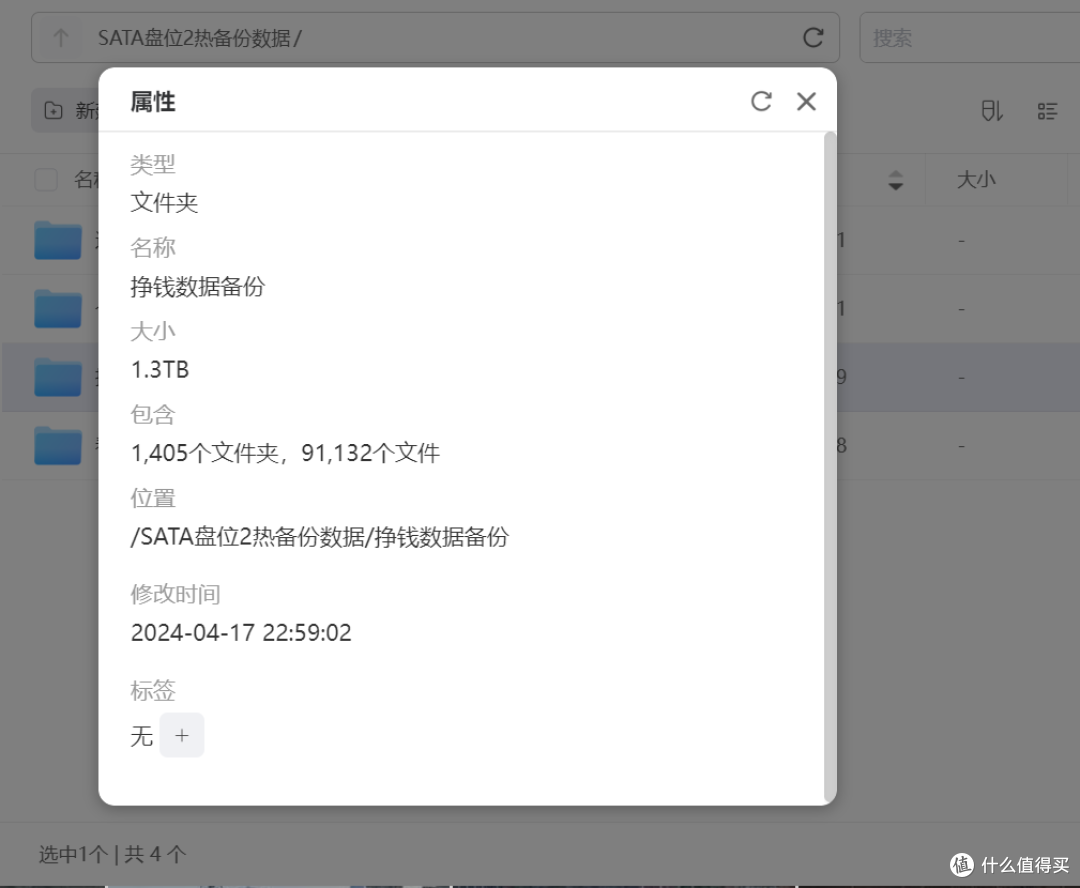Click the location path /SATA盘位2热备份数据/挣钱数据备份

click(x=320, y=537)
